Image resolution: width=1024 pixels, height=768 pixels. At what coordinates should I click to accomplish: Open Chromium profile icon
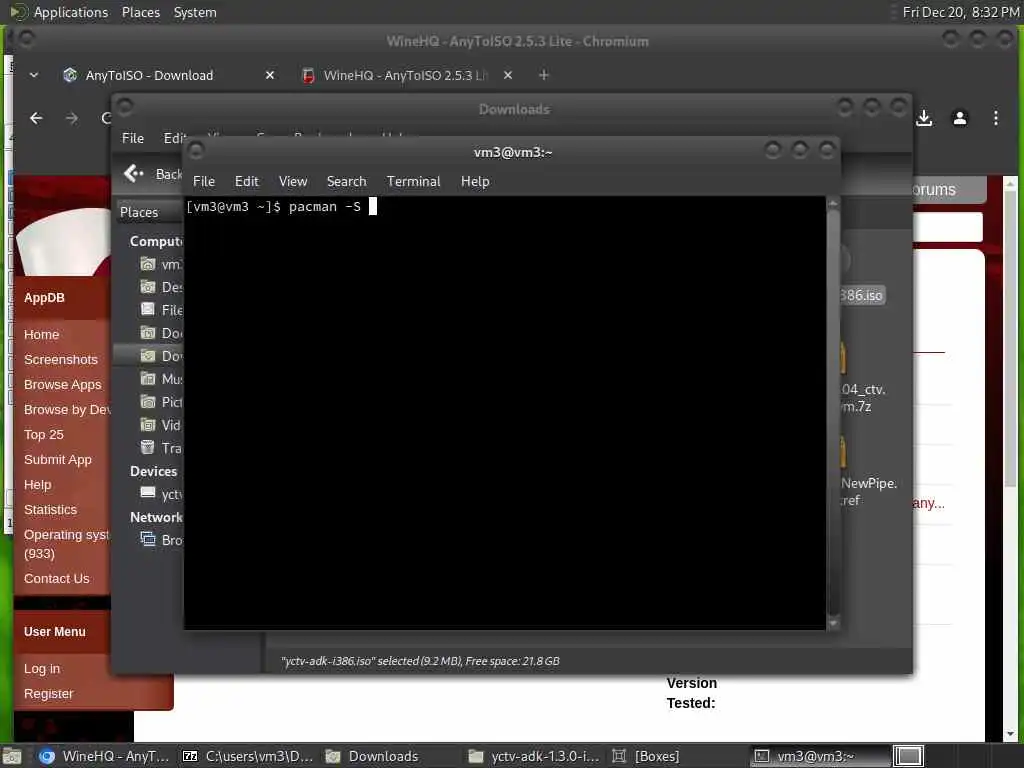click(x=959, y=118)
